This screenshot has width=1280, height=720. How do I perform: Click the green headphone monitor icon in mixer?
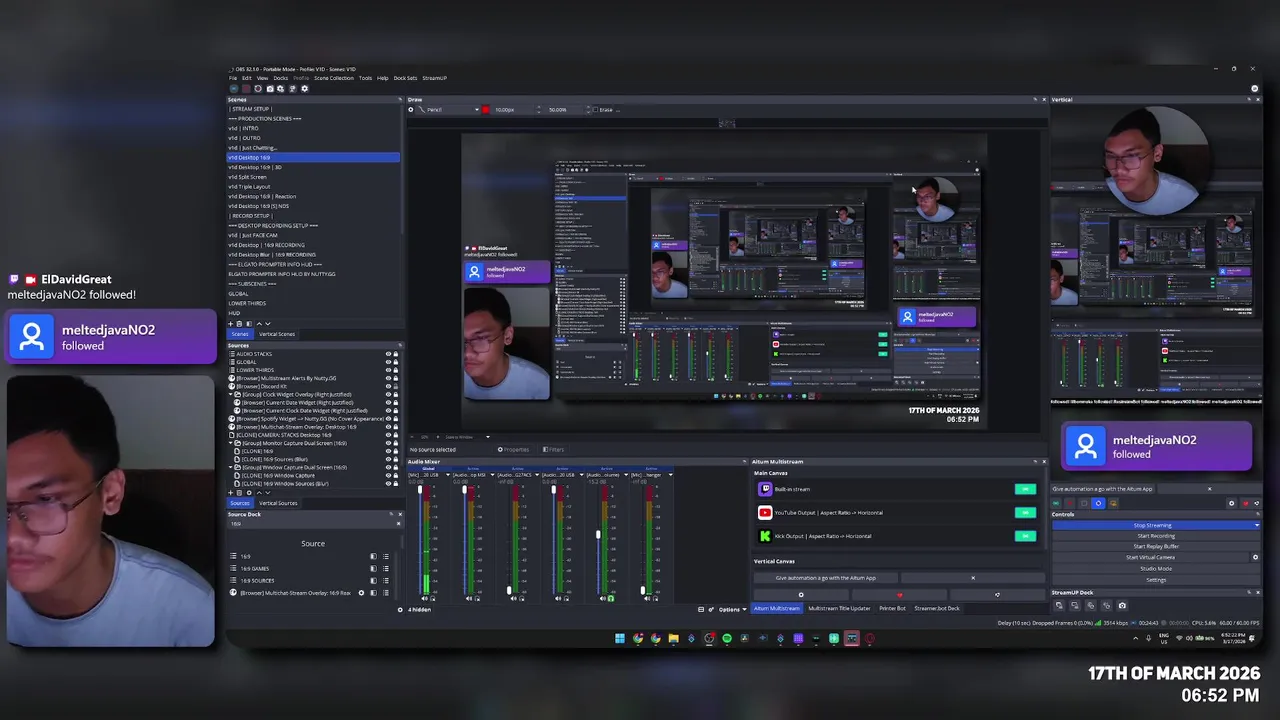point(611,598)
